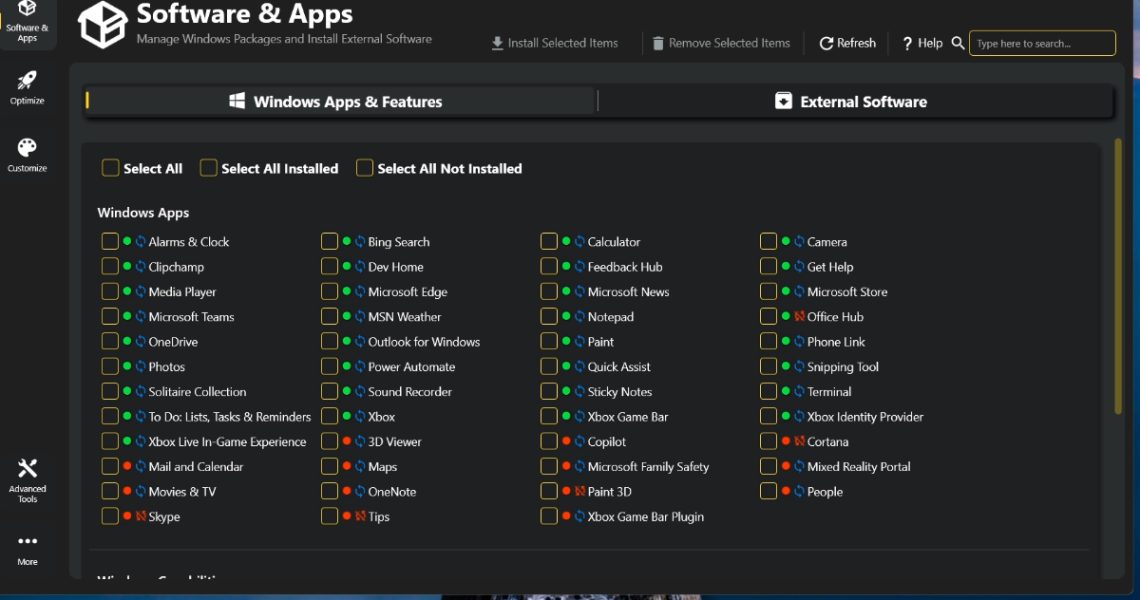Tick the Cortana app checkbox
1140x600 pixels.
point(768,441)
